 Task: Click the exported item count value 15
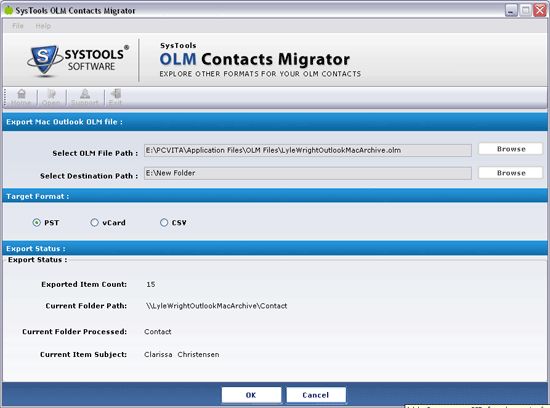pyautogui.click(x=151, y=284)
